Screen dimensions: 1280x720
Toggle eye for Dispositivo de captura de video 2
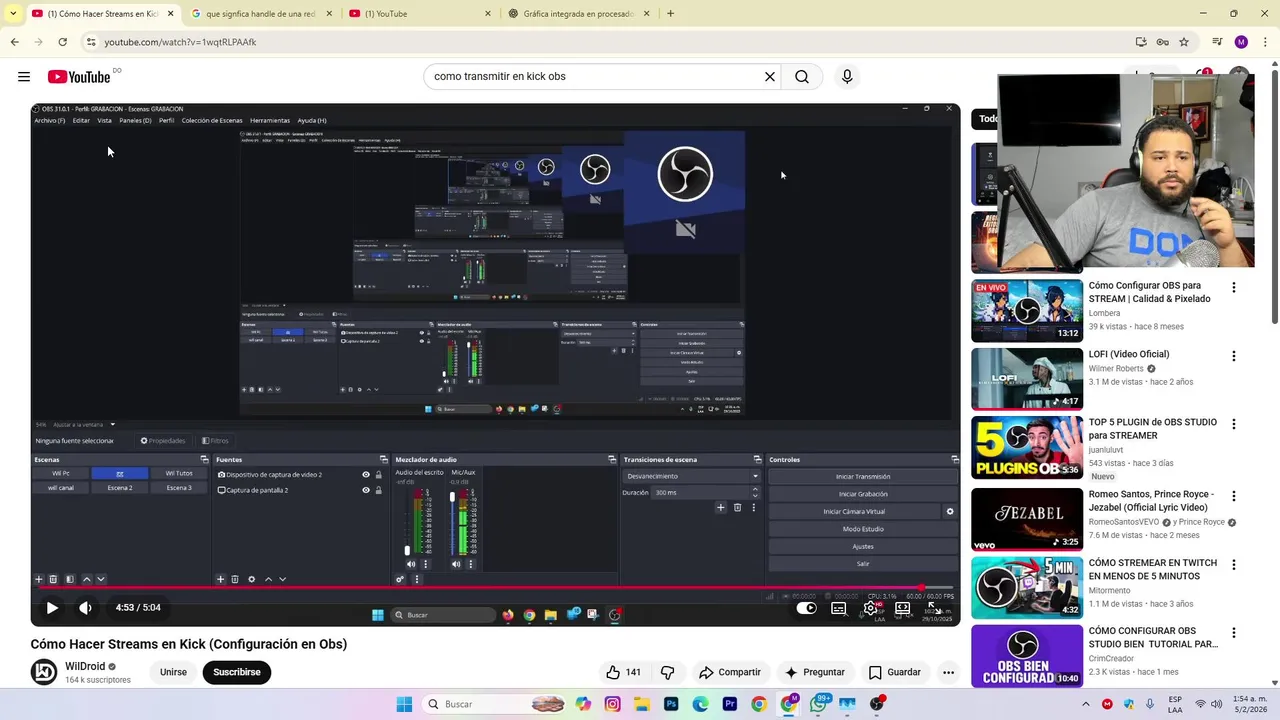[366, 475]
